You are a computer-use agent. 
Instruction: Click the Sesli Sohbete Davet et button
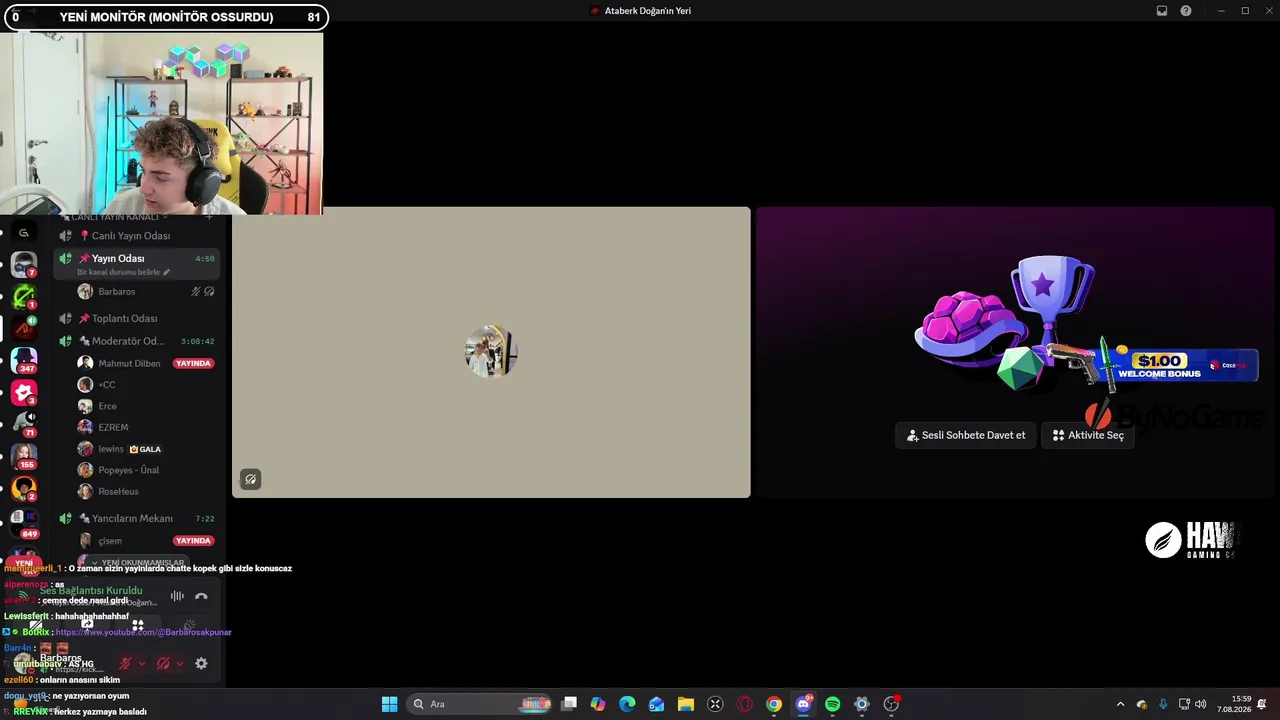click(x=966, y=435)
